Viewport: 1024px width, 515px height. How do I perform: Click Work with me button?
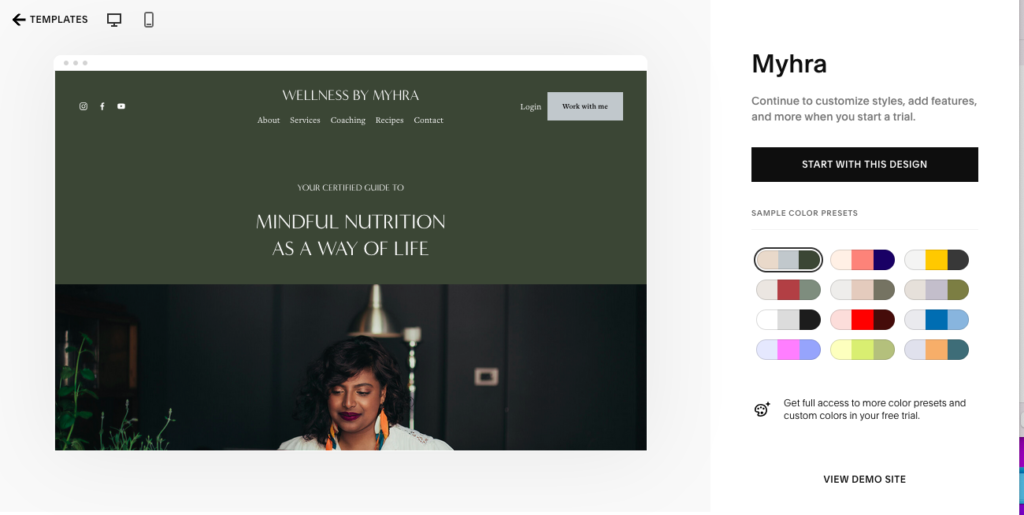[x=585, y=106]
